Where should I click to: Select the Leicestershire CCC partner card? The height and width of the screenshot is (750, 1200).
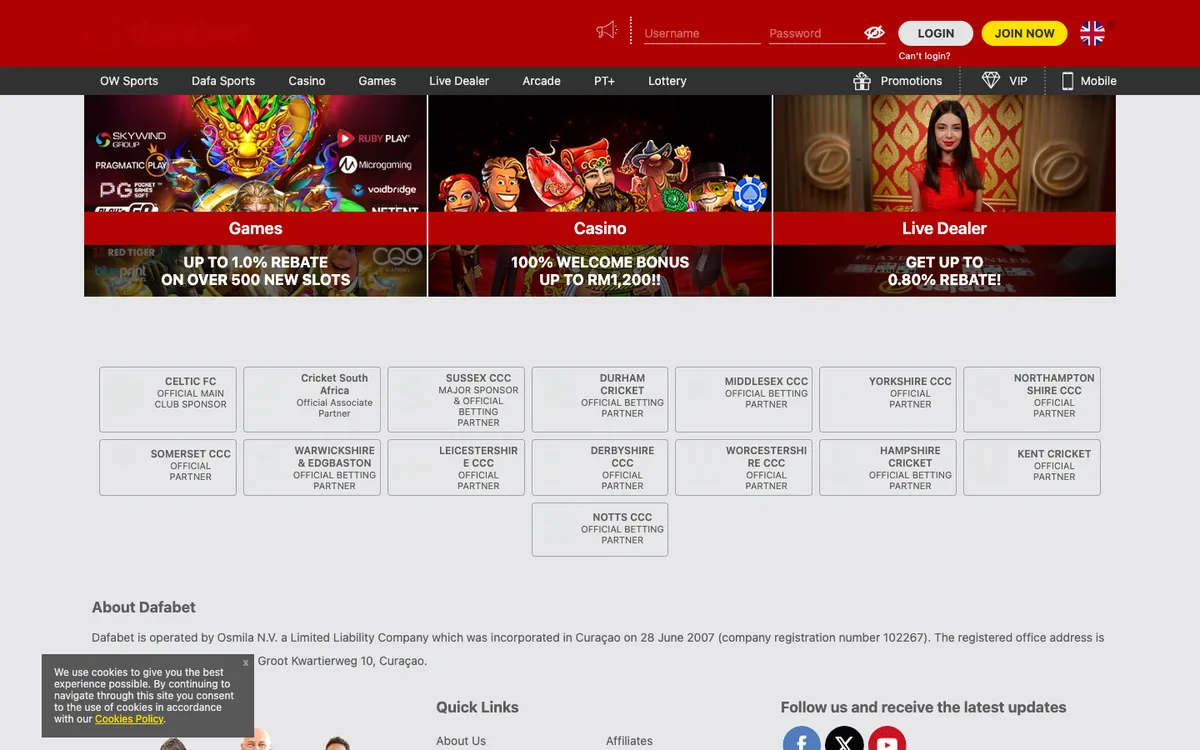(456, 467)
